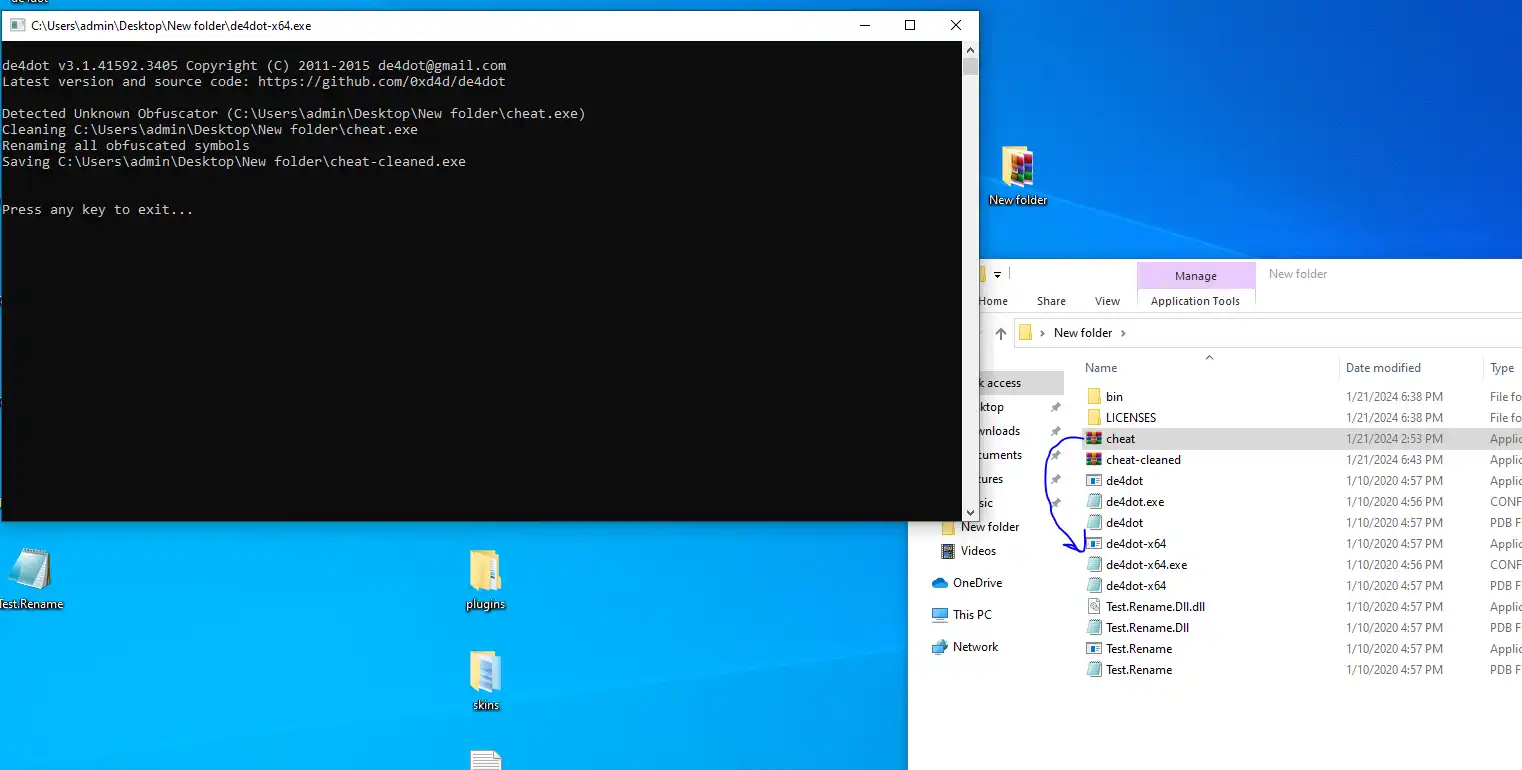
Task: Select the Test.Rename.Dll.dll gear file icon
Action: click(1094, 607)
